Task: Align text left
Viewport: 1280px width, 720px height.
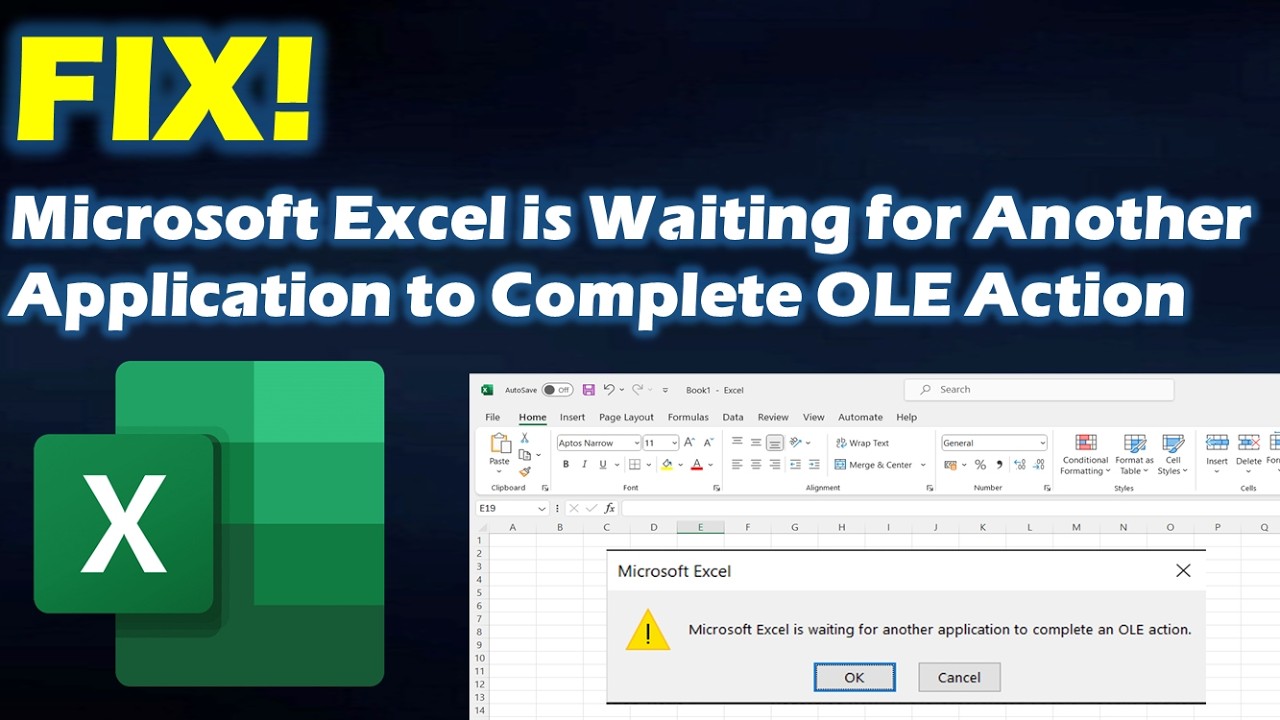Action: pos(737,465)
